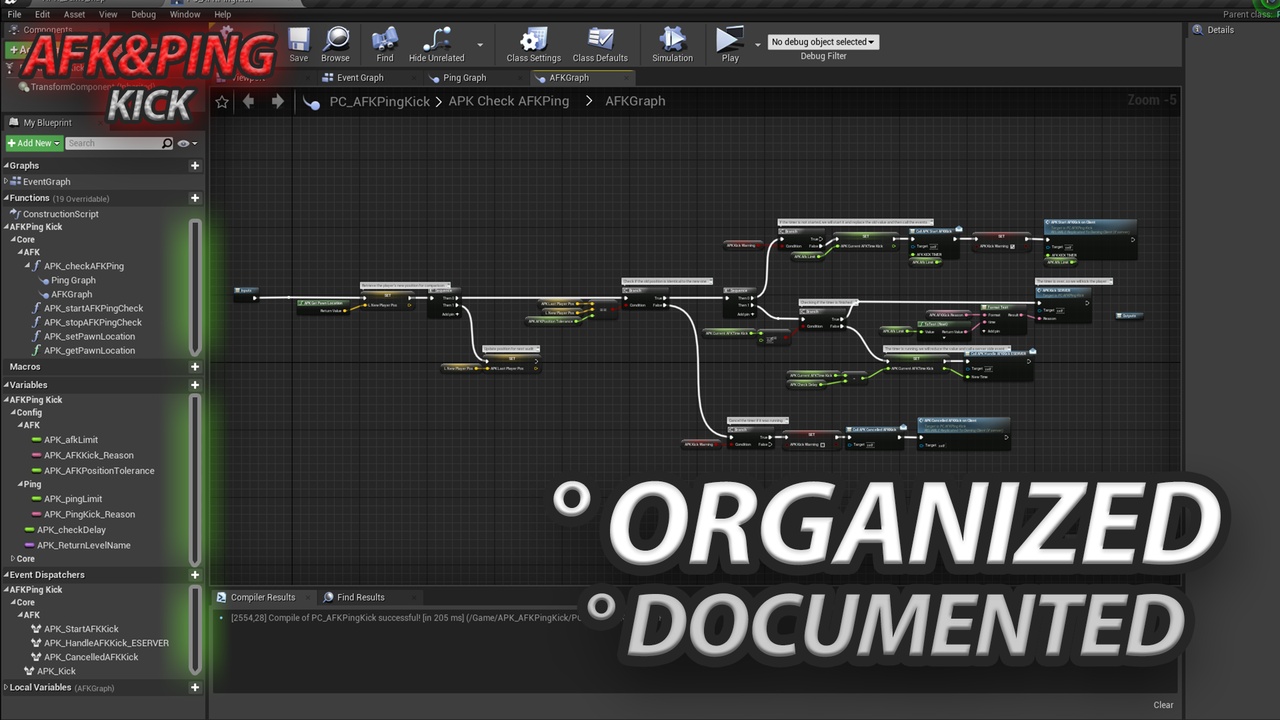Collapse the Functions section
Viewport: 1280px width, 720px height.
[6, 198]
